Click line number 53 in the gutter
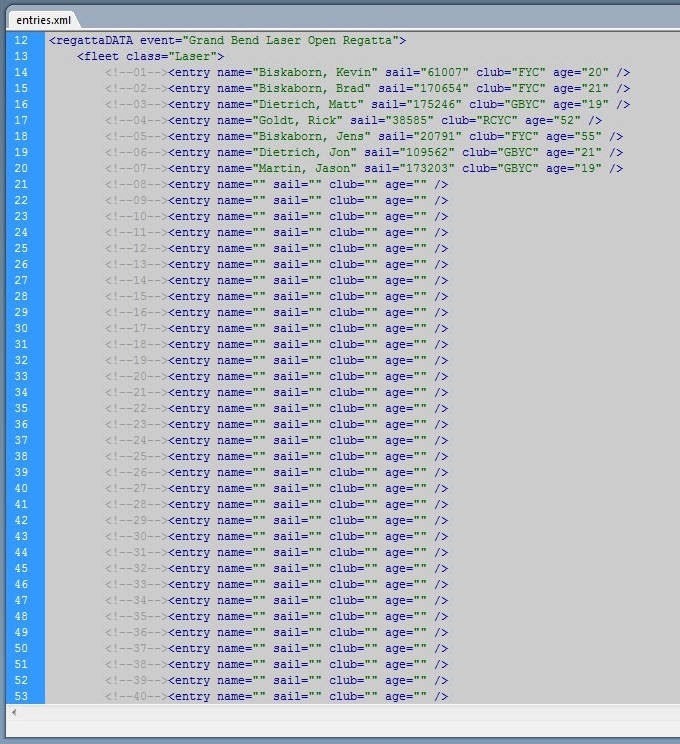This screenshot has height=744, width=680. click(x=21, y=697)
